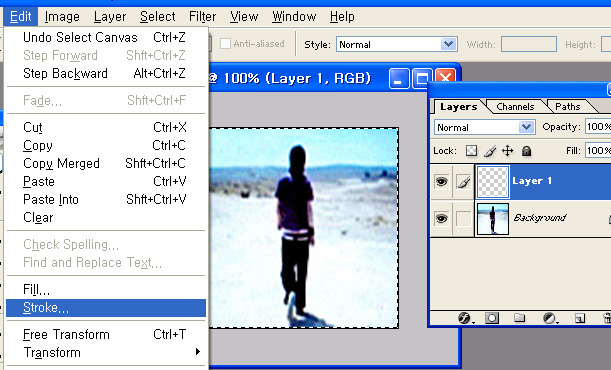Lock transparent pixels in Layers panel
This screenshot has width=611, height=370.
click(x=471, y=151)
